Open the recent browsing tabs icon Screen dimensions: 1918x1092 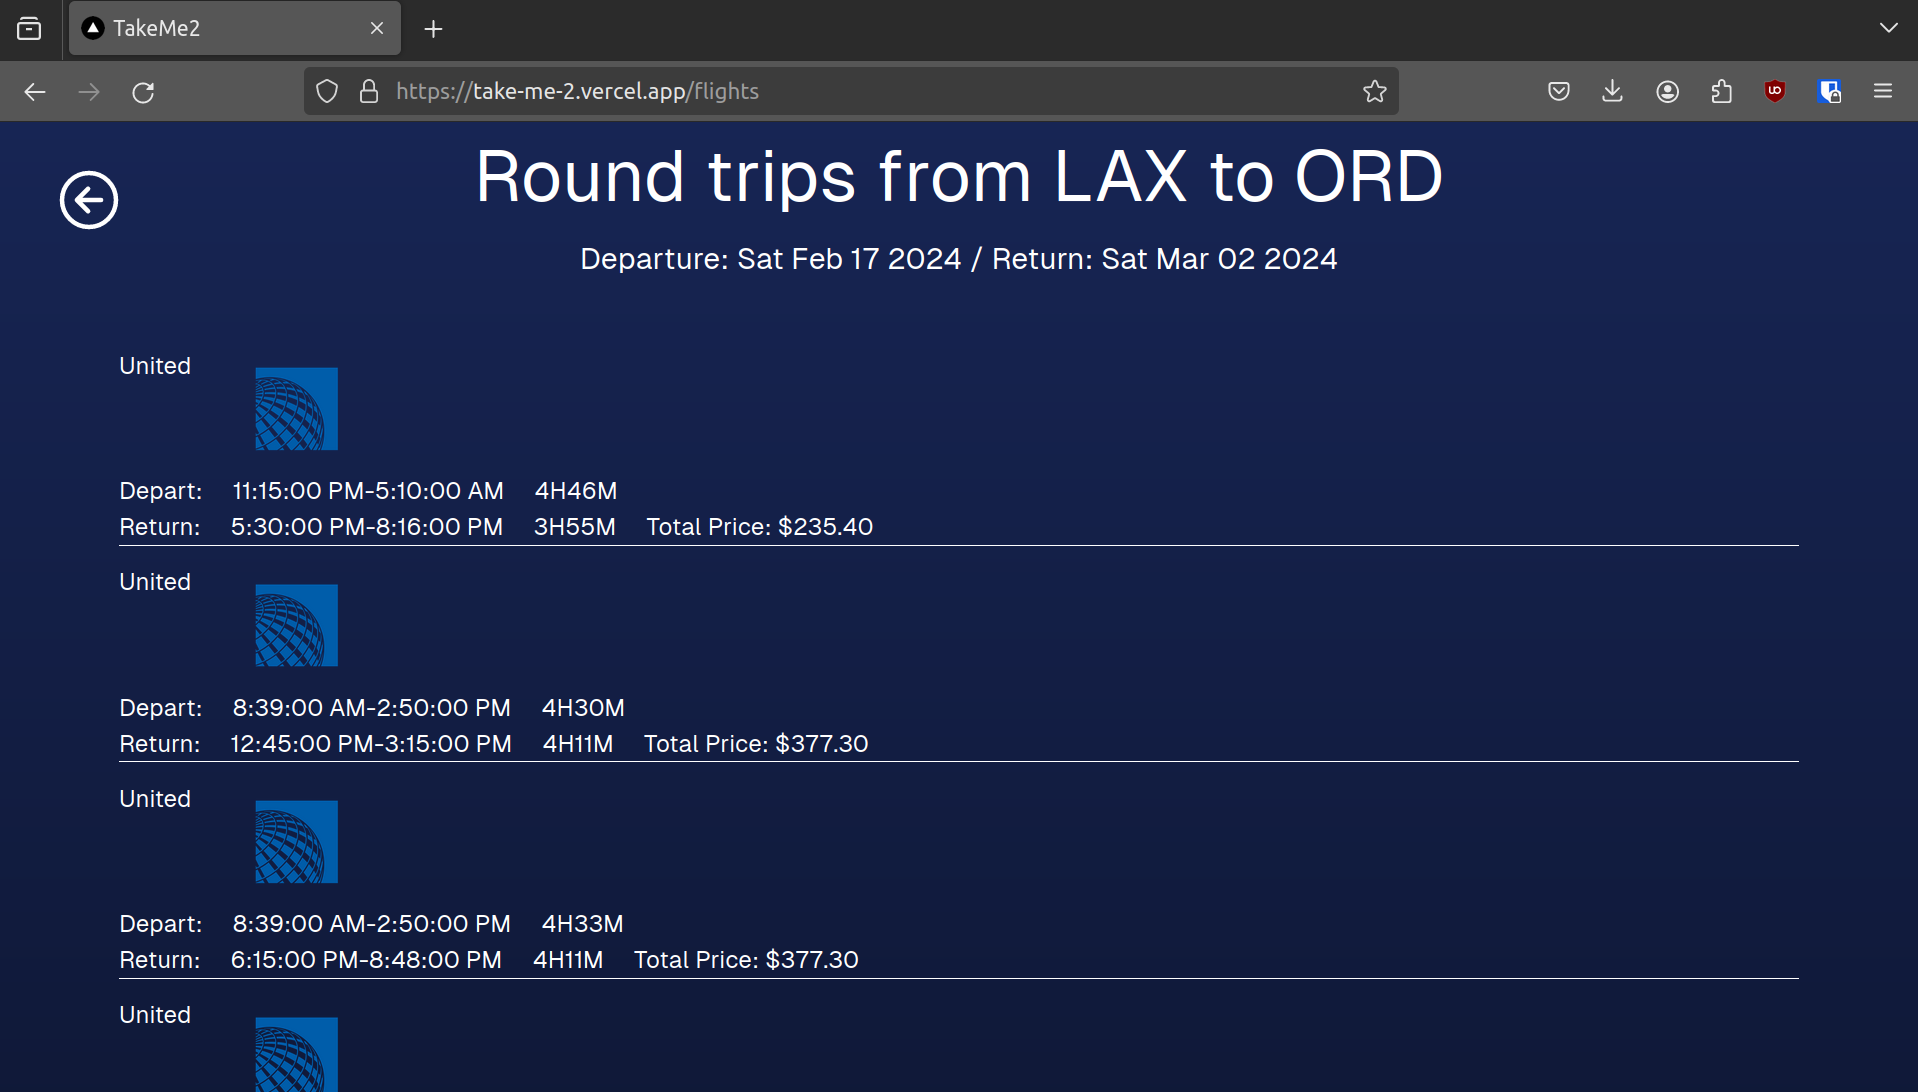(29, 28)
